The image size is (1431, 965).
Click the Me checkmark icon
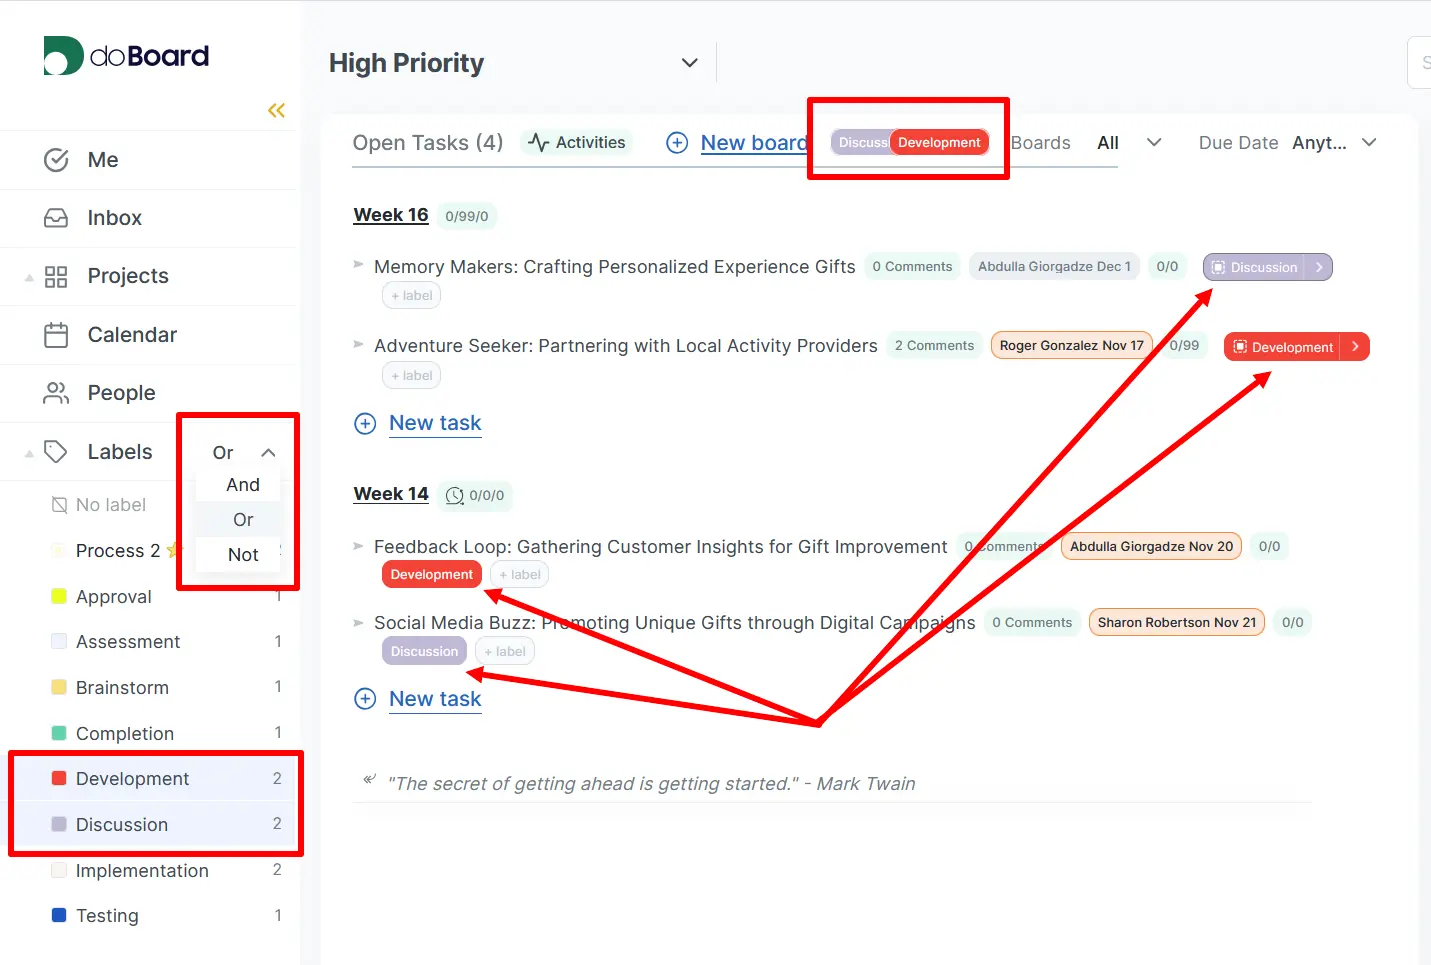(x=57, y=160)
